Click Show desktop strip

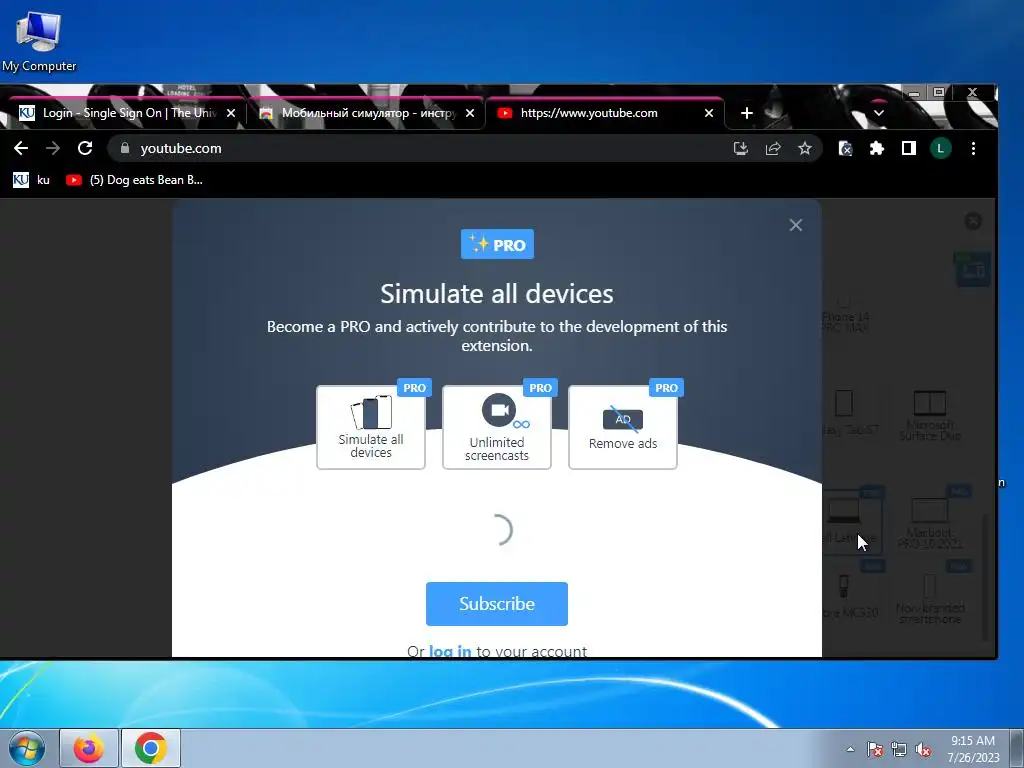(x=1017, y=748)
